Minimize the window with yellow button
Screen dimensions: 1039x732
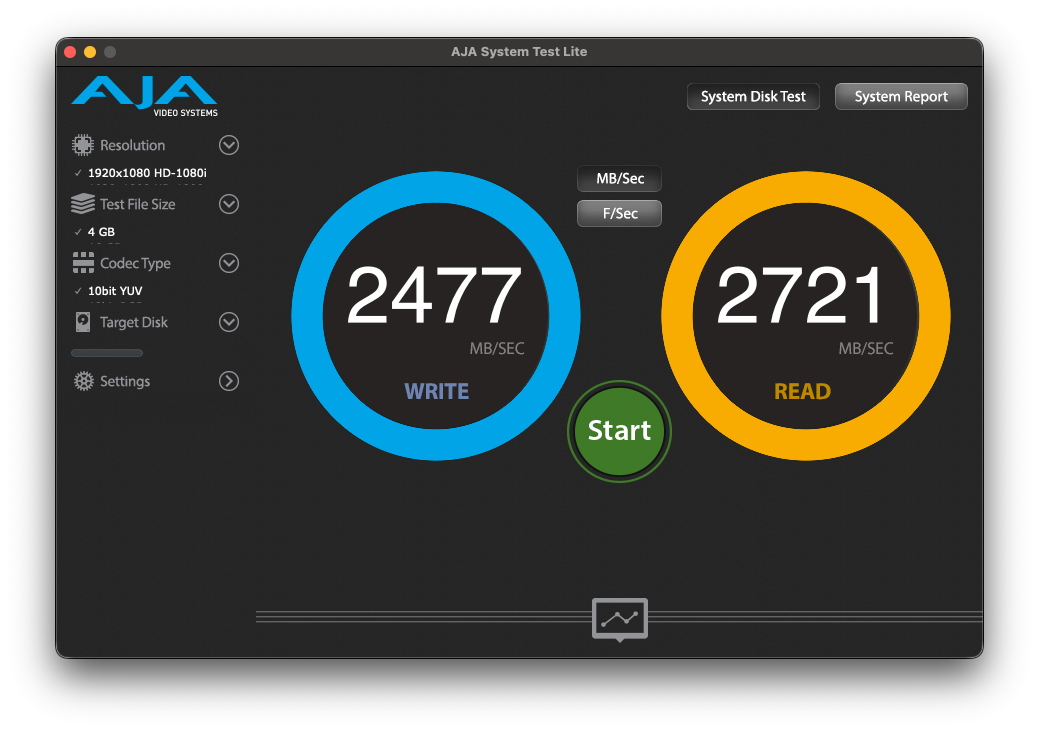point(90,52)
